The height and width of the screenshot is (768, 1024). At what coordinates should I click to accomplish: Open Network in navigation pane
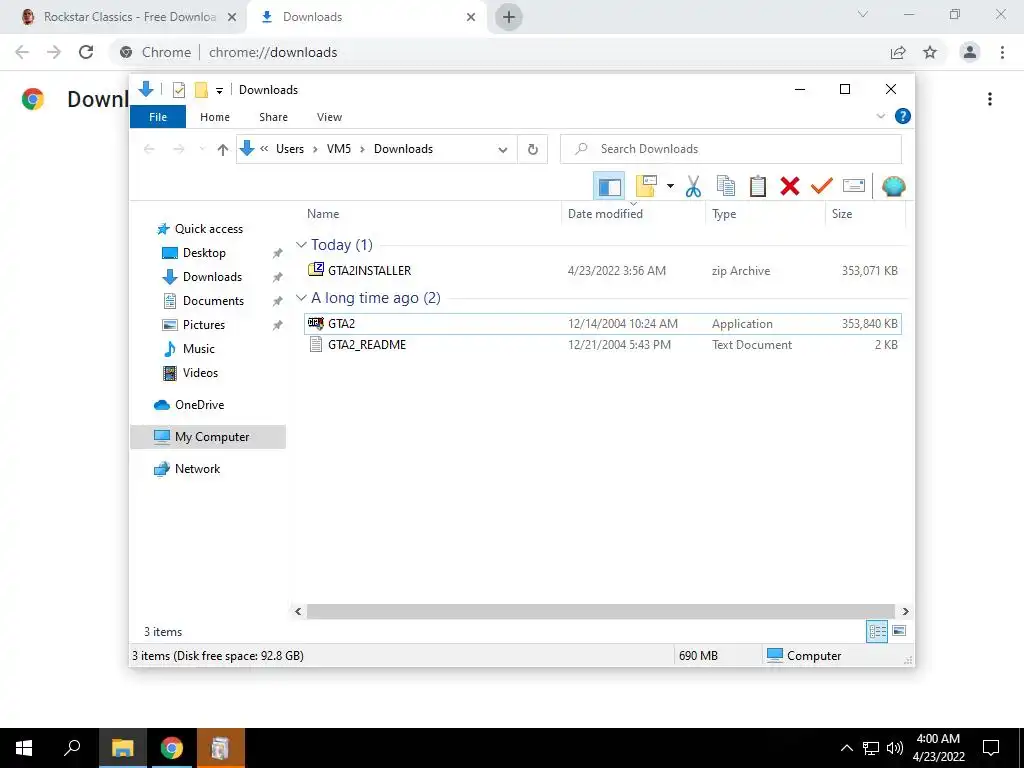[x=197, y=469]
